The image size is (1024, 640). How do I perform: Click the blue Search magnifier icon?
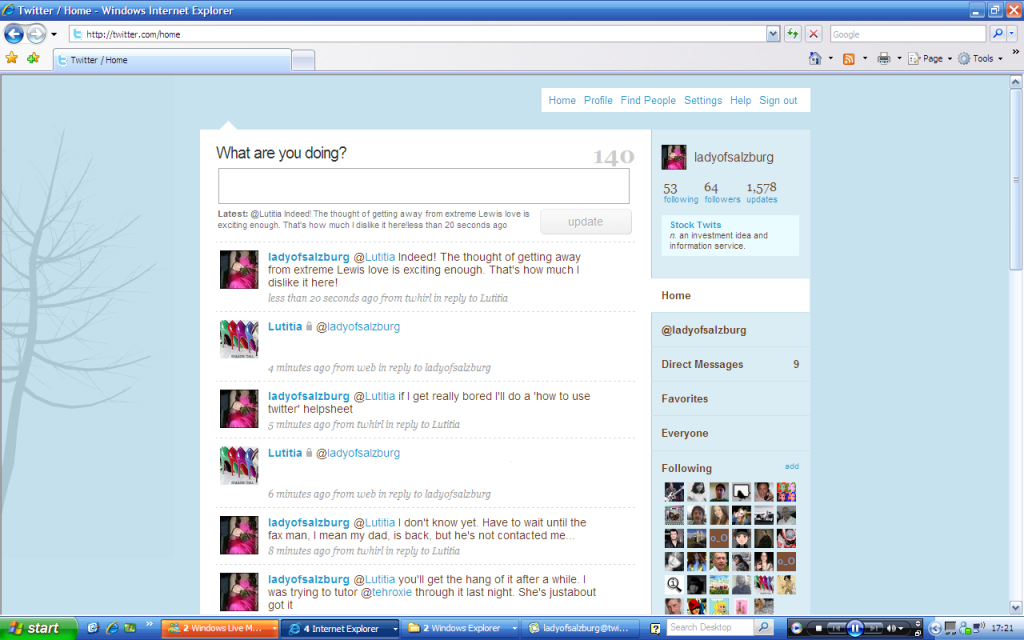(x=997, y=34)
